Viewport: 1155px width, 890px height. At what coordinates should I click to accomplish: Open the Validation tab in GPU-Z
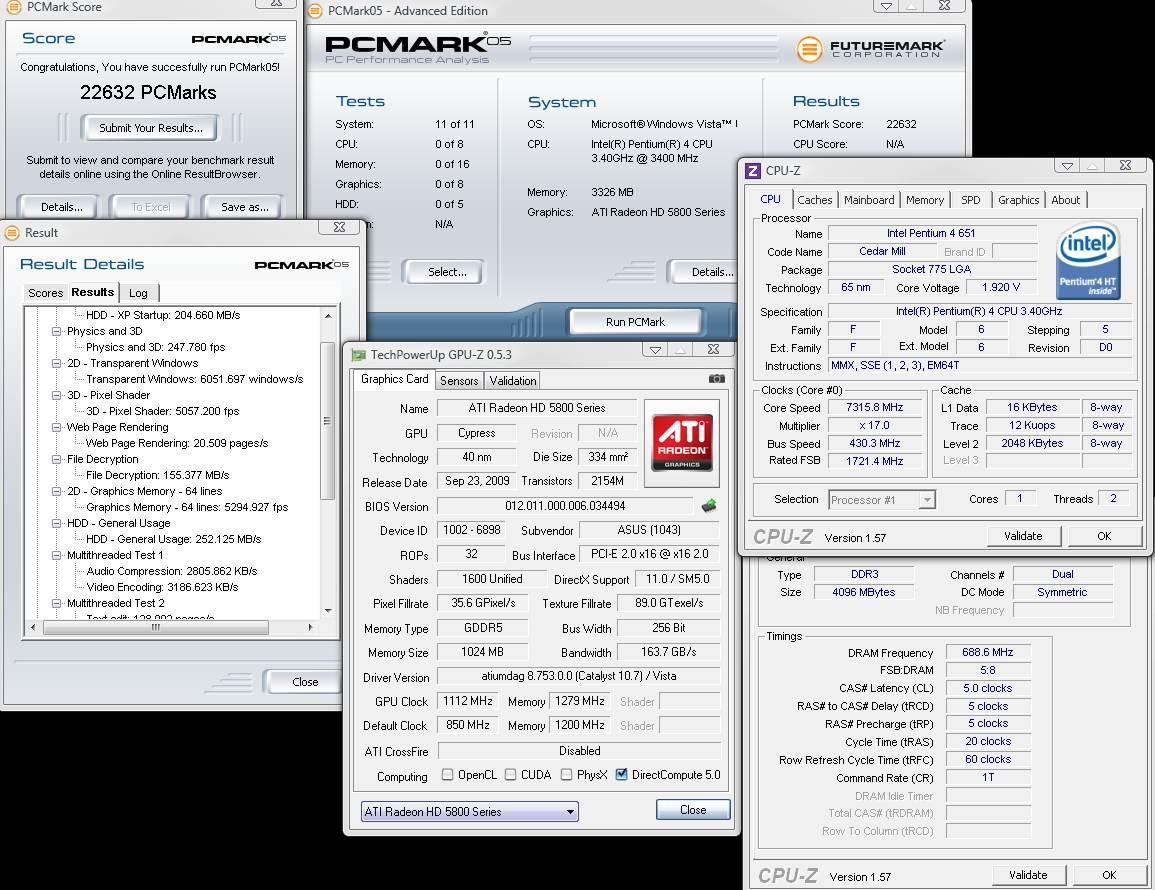pyautogui.click(x=513, y=380)
